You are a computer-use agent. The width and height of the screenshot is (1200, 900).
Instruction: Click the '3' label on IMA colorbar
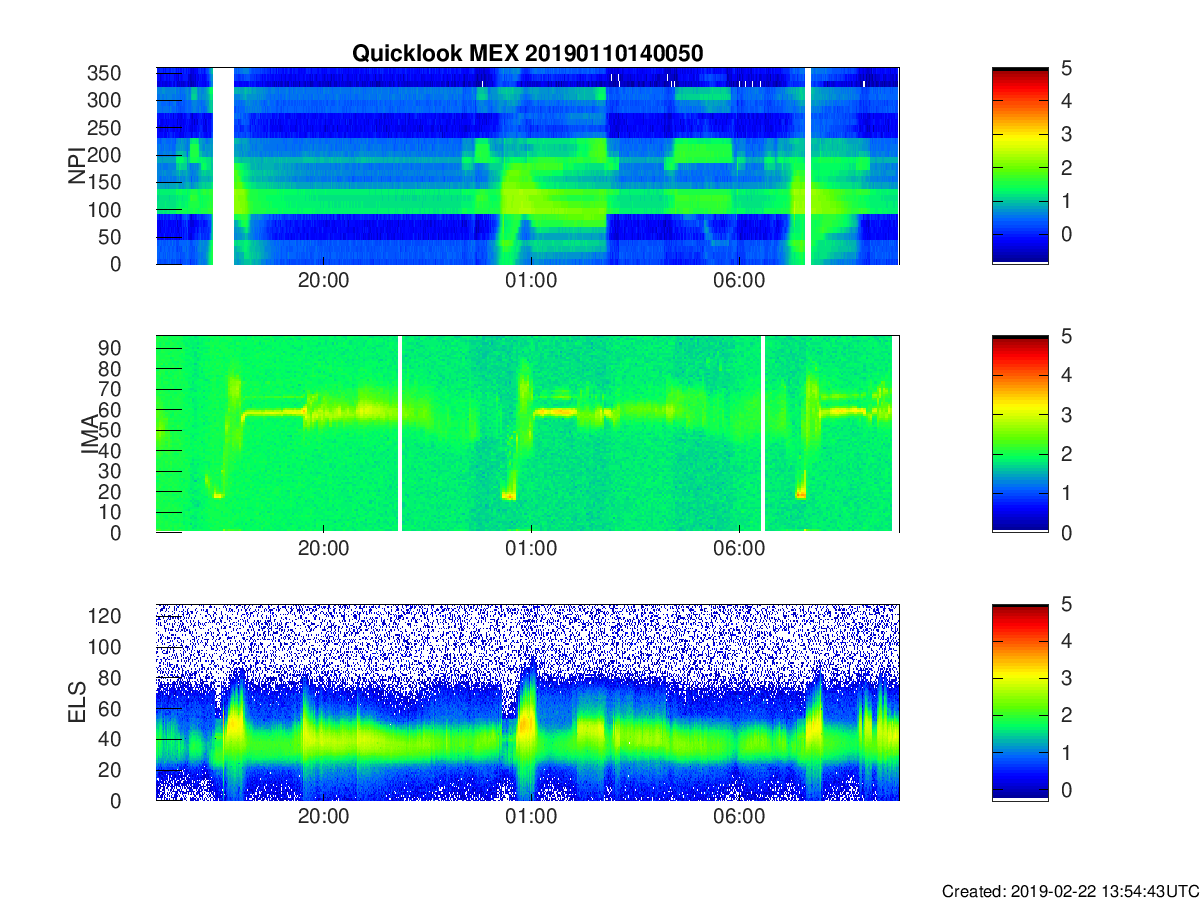tap(1066, 415)
